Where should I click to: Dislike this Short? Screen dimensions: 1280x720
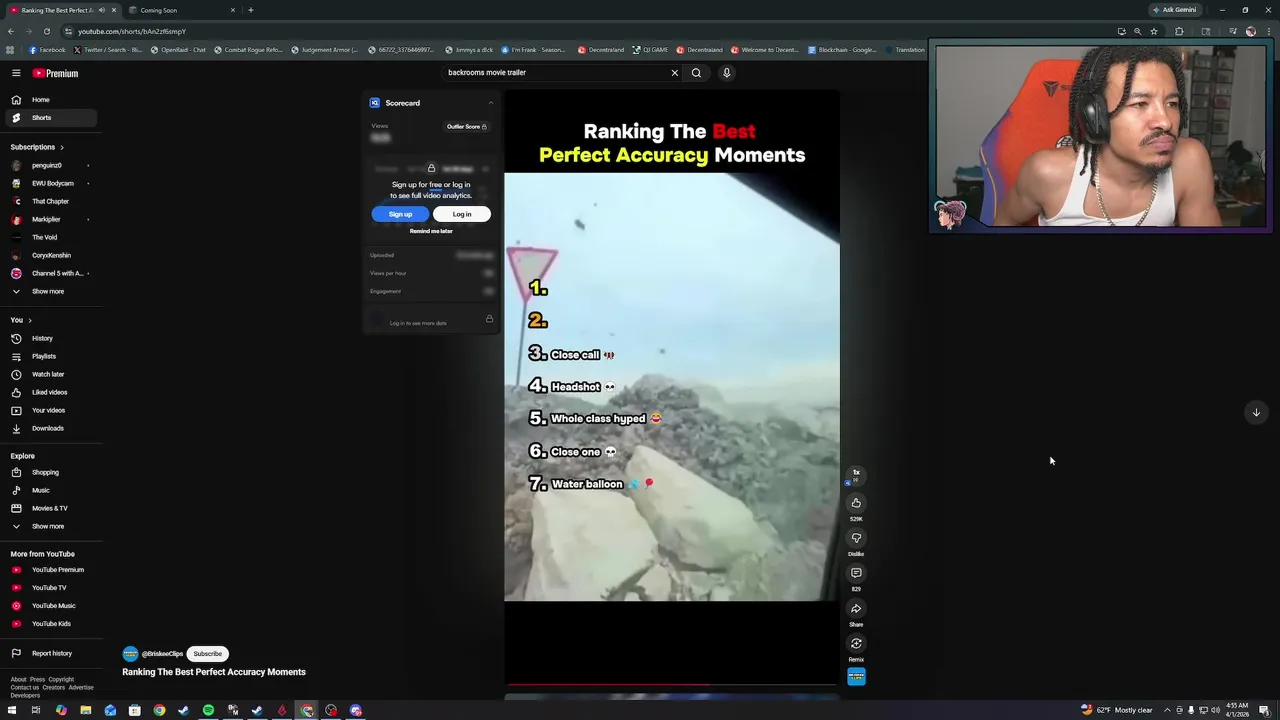[x=856, y=538]
